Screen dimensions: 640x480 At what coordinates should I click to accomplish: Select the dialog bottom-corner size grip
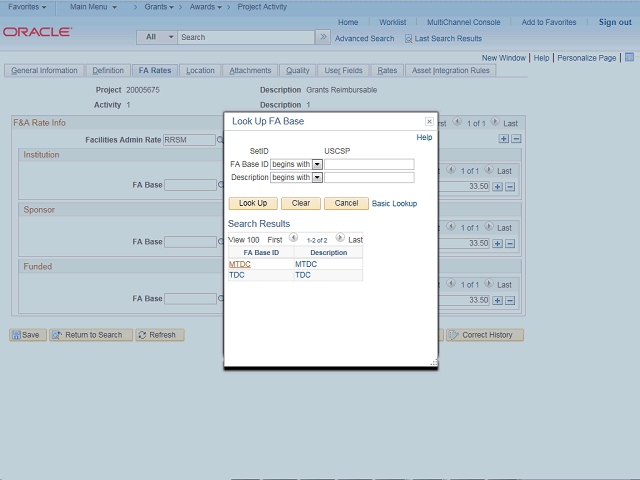tap(434, 362)
